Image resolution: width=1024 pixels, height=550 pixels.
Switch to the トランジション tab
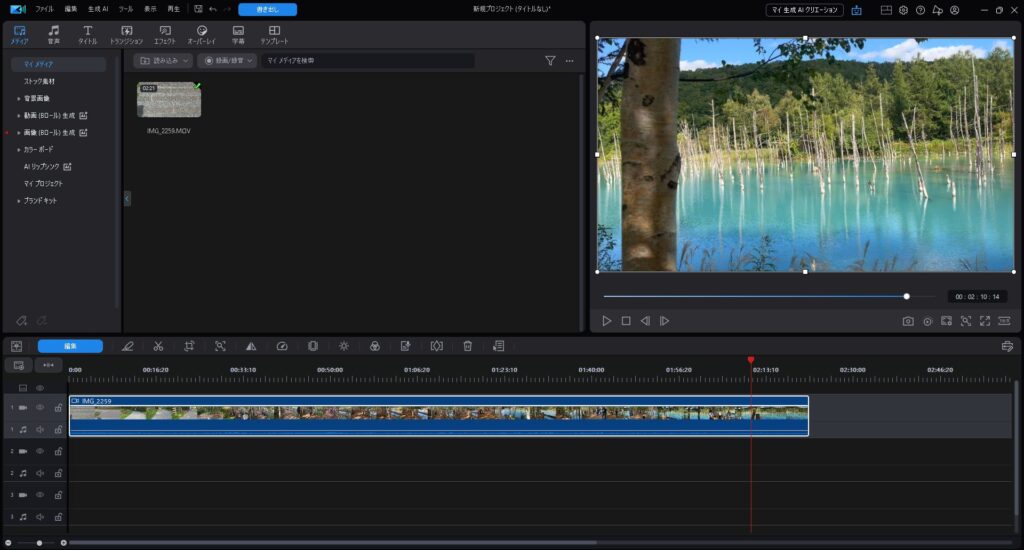[x=126, y=35]
